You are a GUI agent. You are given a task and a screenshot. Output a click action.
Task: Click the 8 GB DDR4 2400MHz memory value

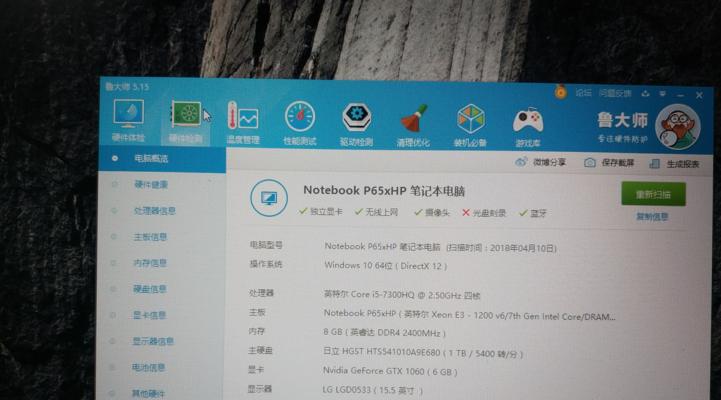pos(384,332)
